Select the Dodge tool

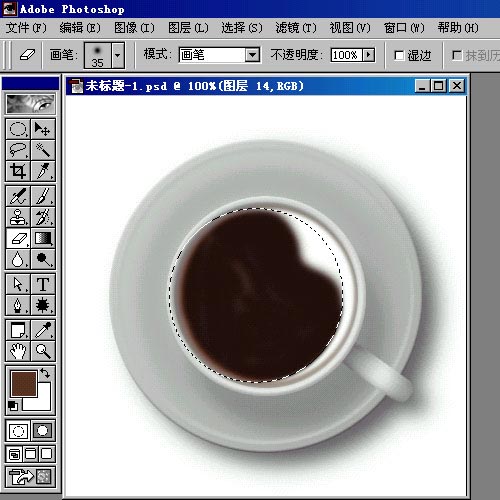(43, 259)
